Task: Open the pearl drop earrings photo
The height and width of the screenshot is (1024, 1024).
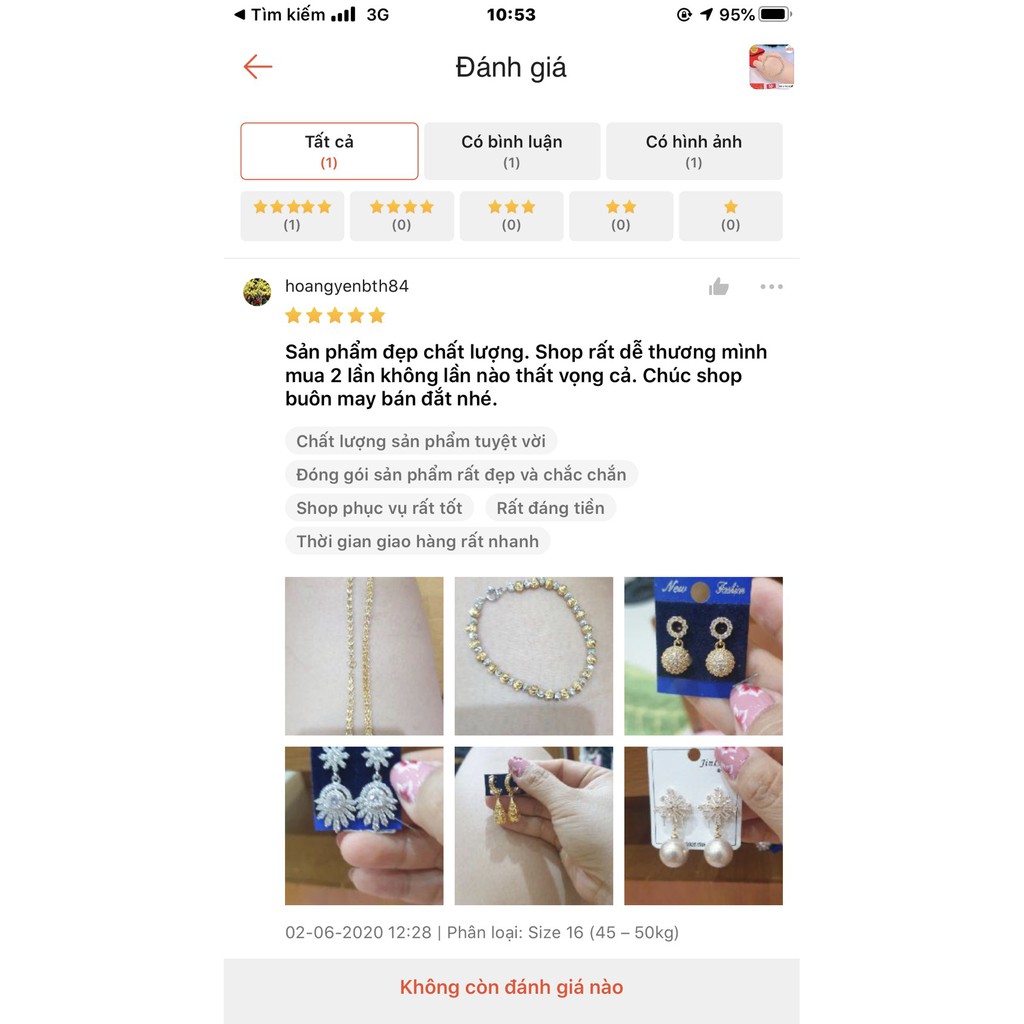Action: coord(703,825)
